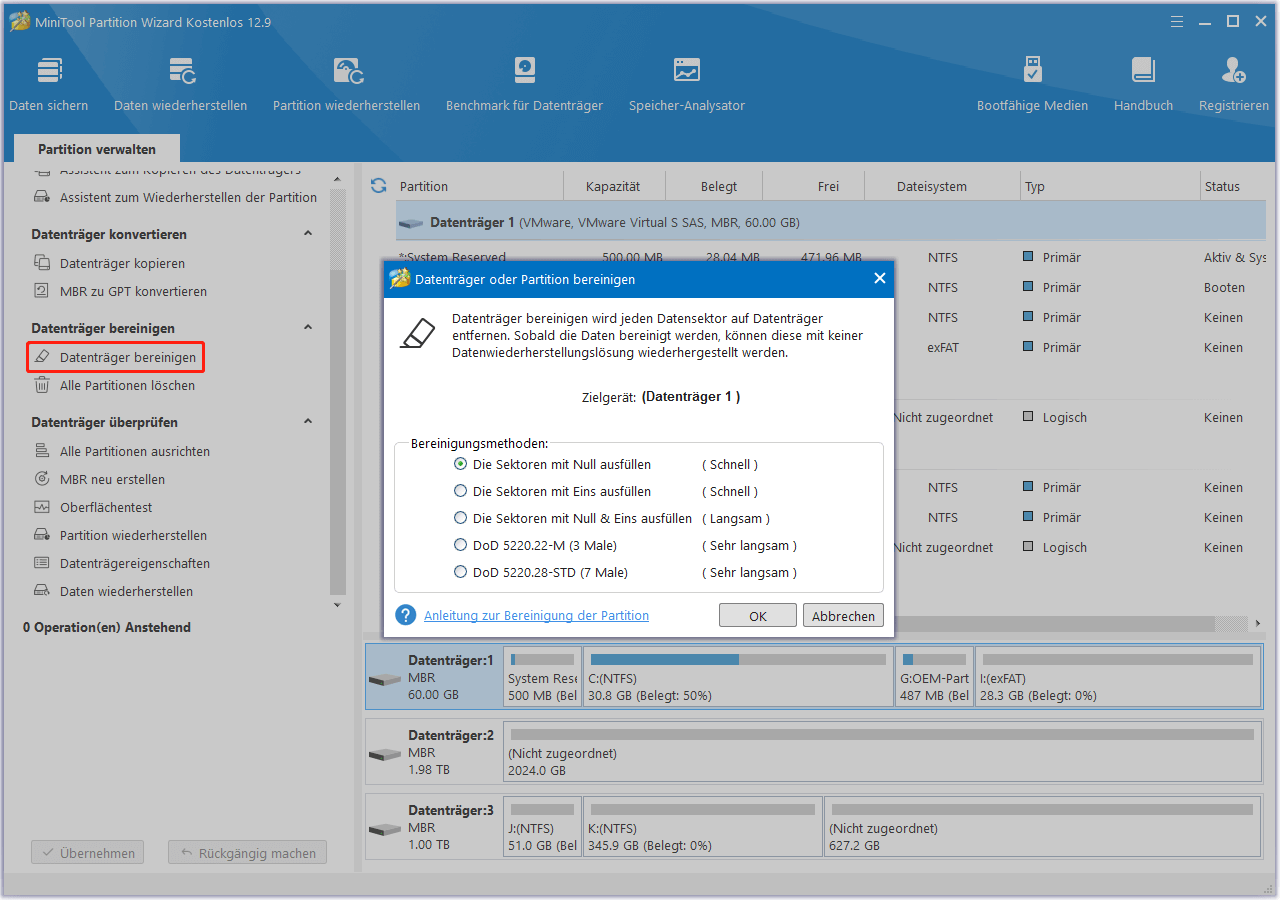This screenshot has height=900, width=1280.
Task: Select the 627.2 GB unallocated block
Action: coord(1043,828)
